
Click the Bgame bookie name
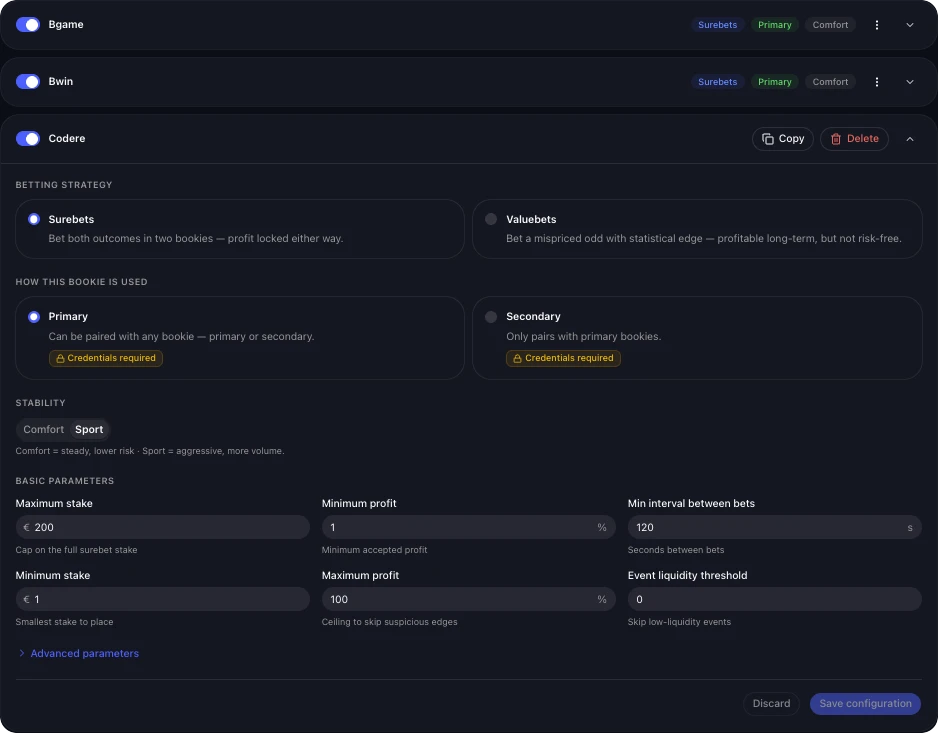[66, 25]
